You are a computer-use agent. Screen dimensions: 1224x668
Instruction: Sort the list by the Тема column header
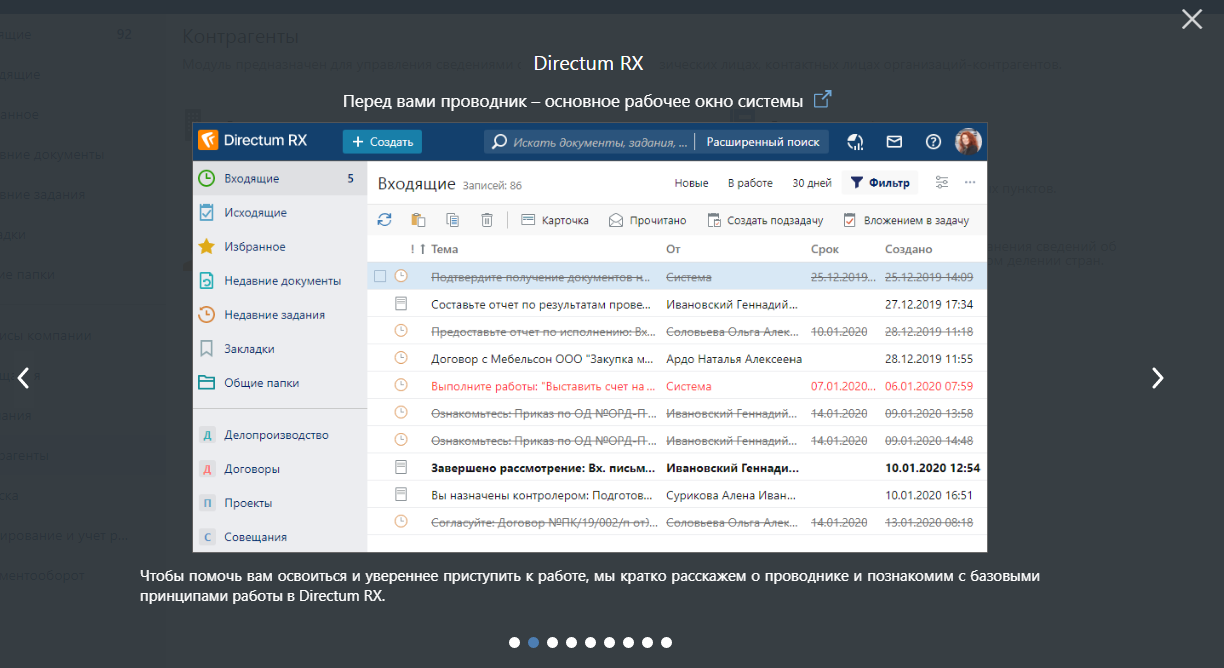point(445,249)
